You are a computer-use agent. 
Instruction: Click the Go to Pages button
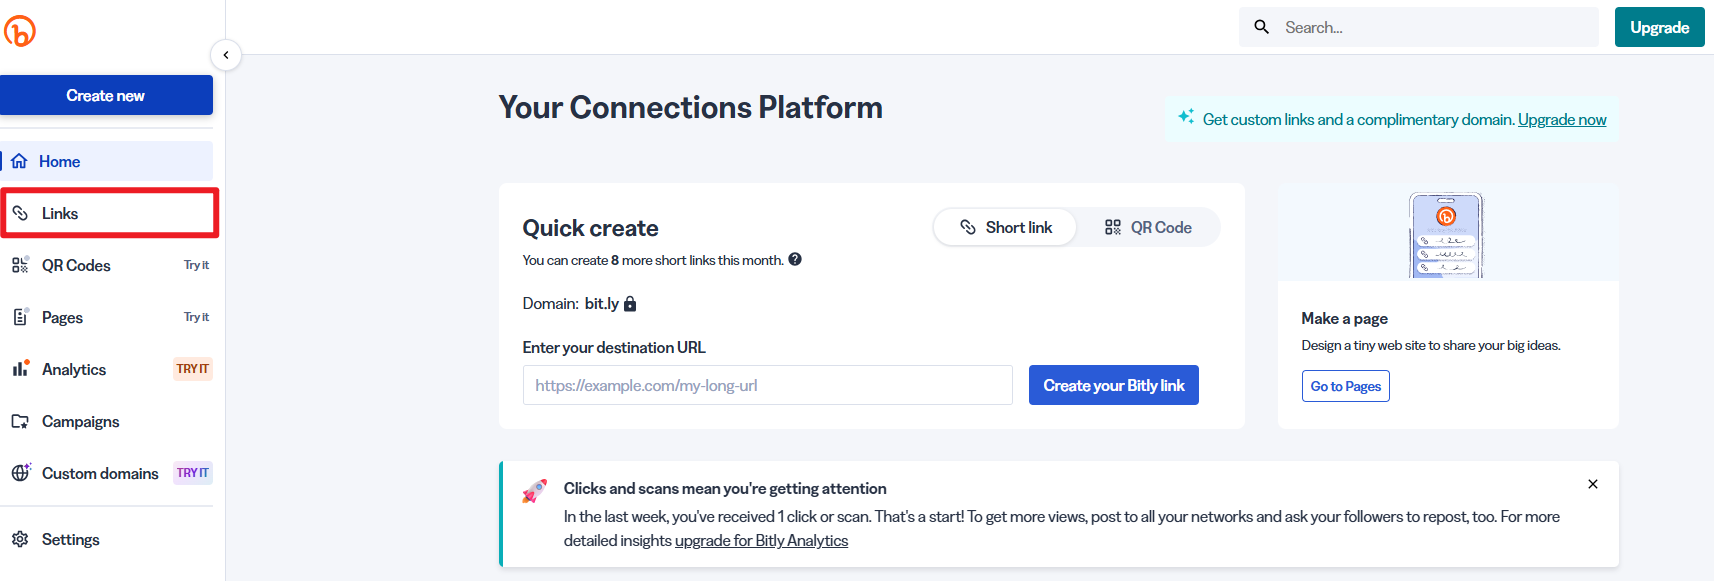click(1346, 386)
